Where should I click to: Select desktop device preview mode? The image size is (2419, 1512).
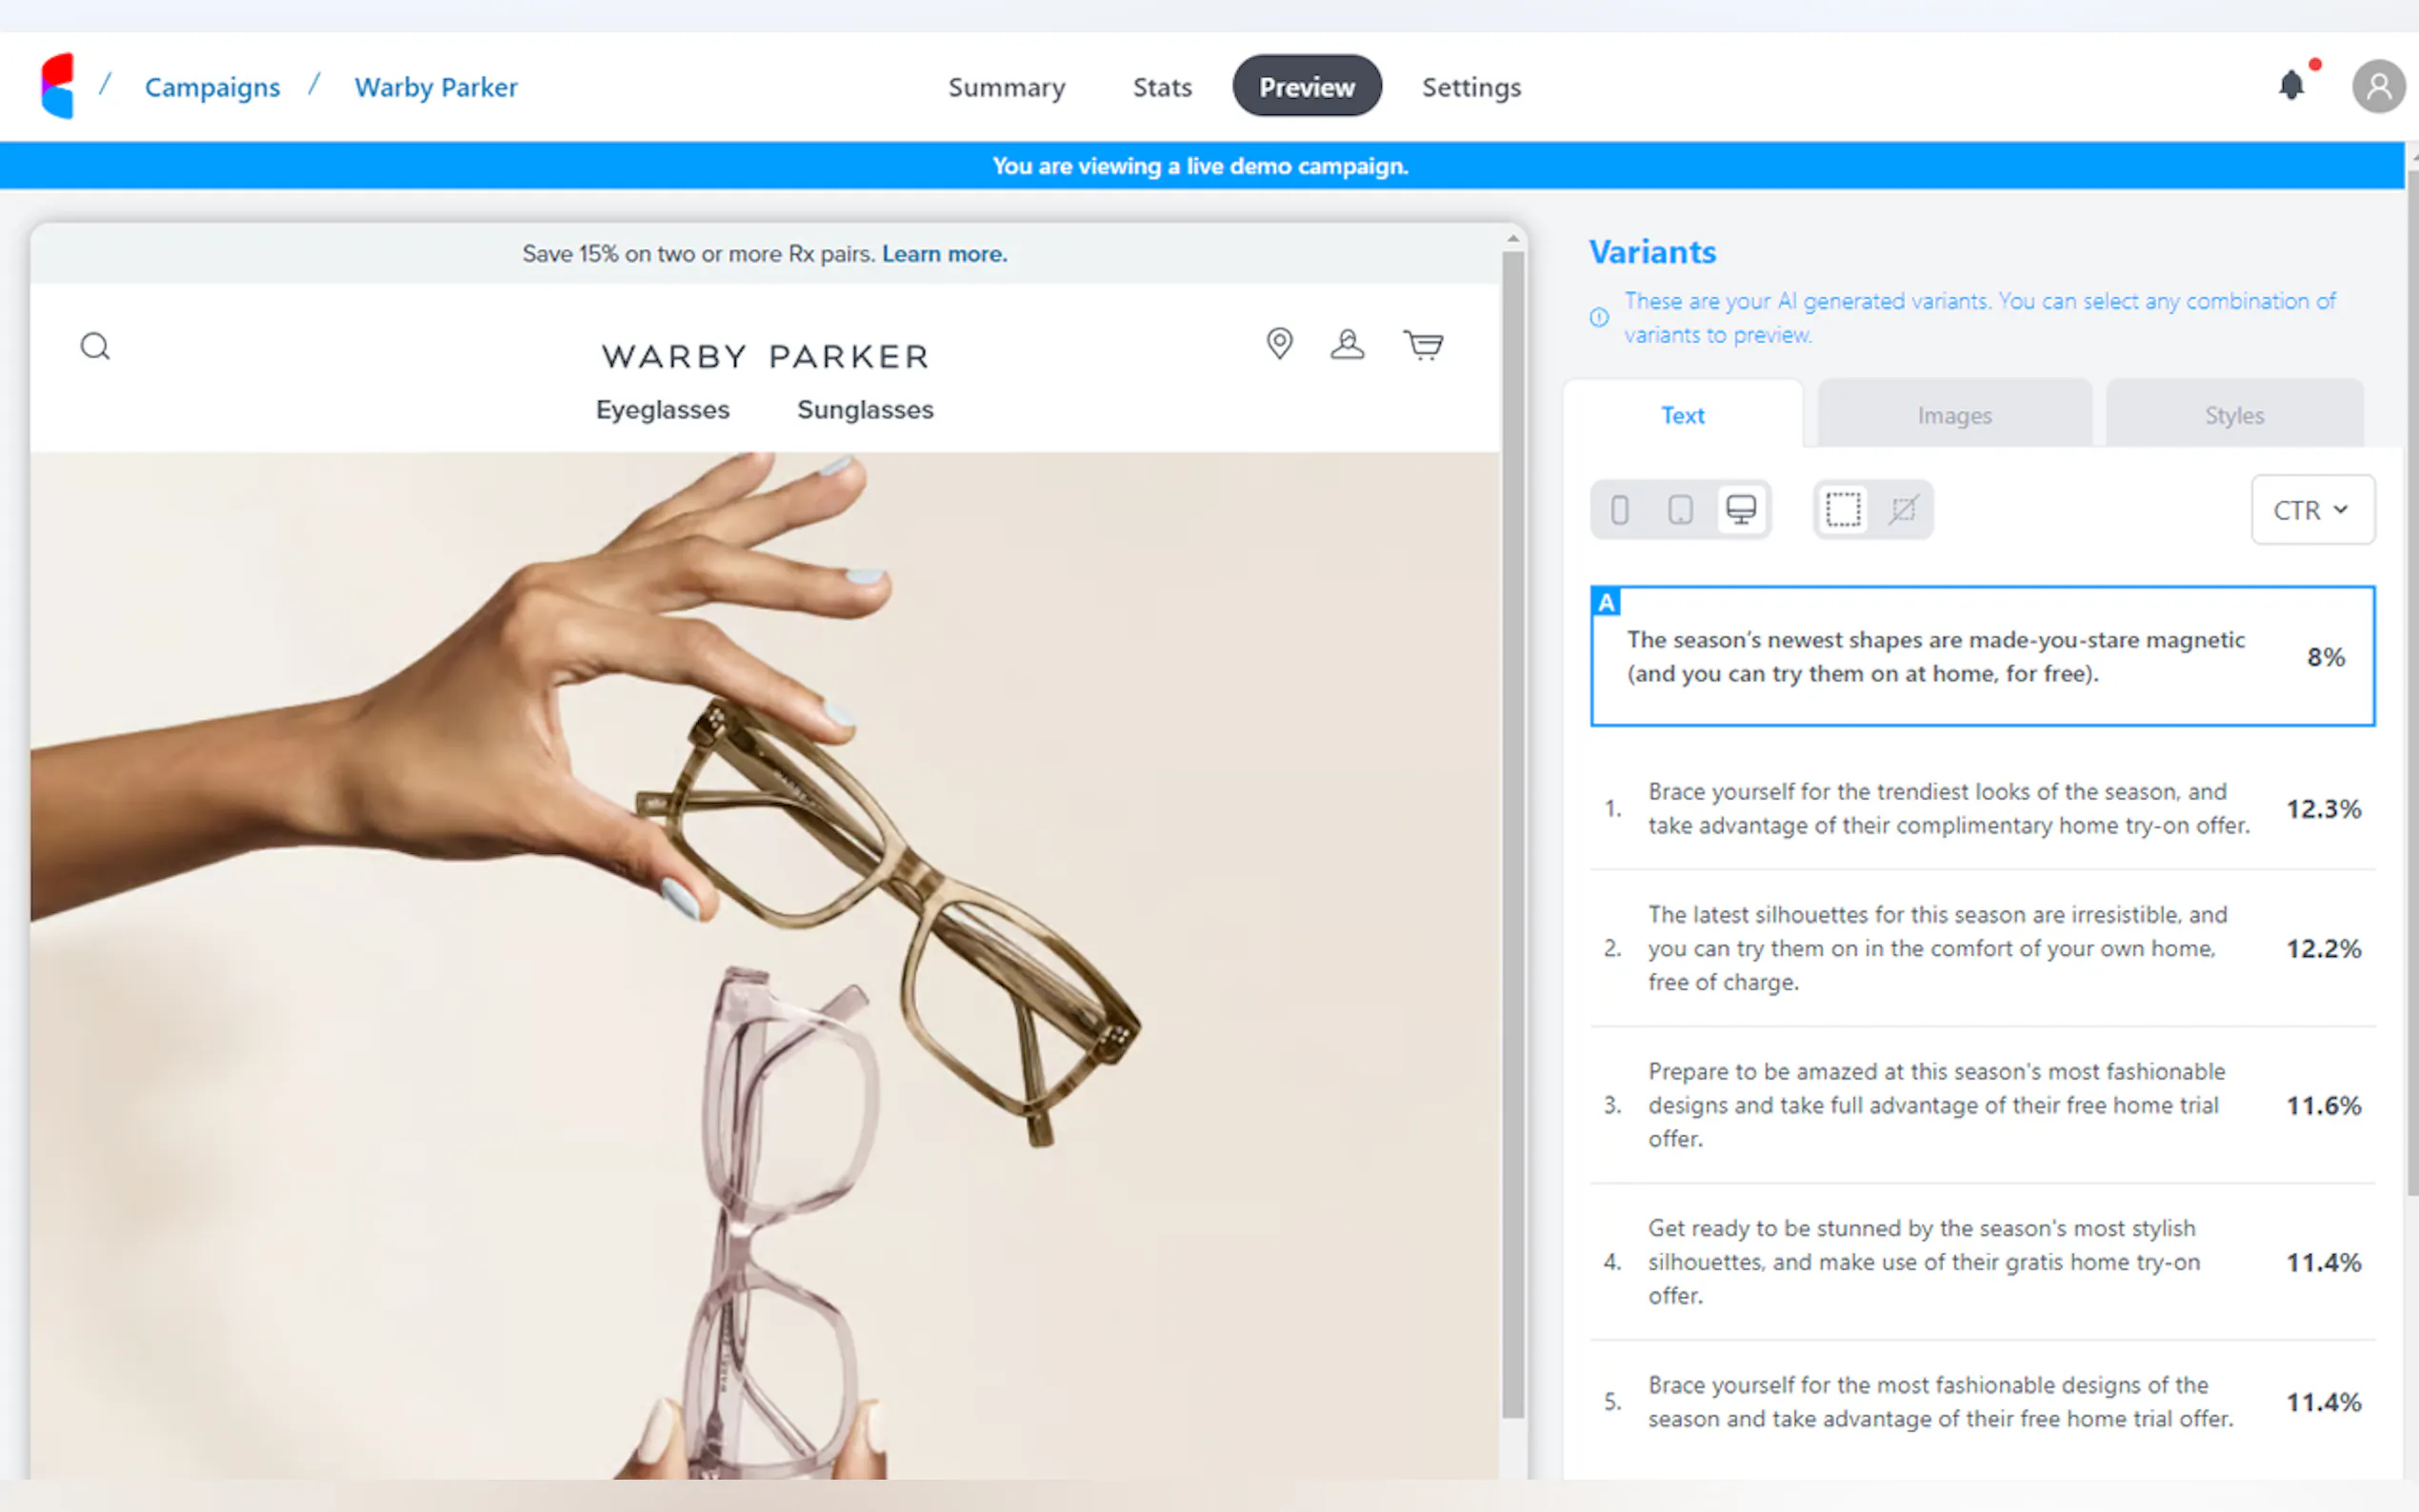click(1741, 510)
